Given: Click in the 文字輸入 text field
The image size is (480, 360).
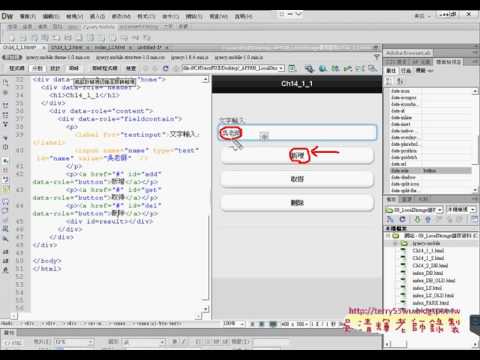Looking at the screenshot, I should coord(297,133).
